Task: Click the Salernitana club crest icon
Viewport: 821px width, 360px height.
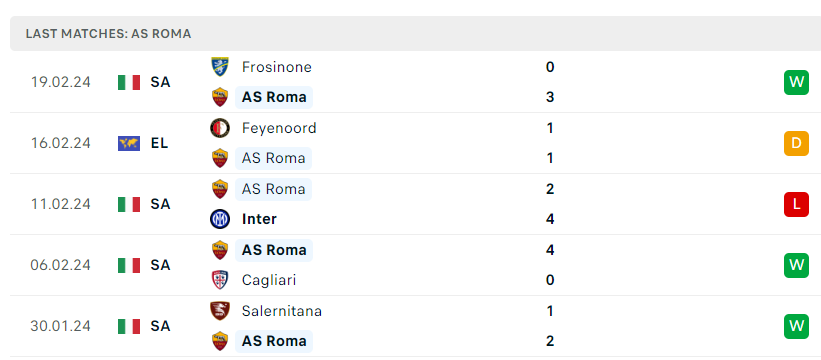Action: pyautogui.click(x=219, y=311)
